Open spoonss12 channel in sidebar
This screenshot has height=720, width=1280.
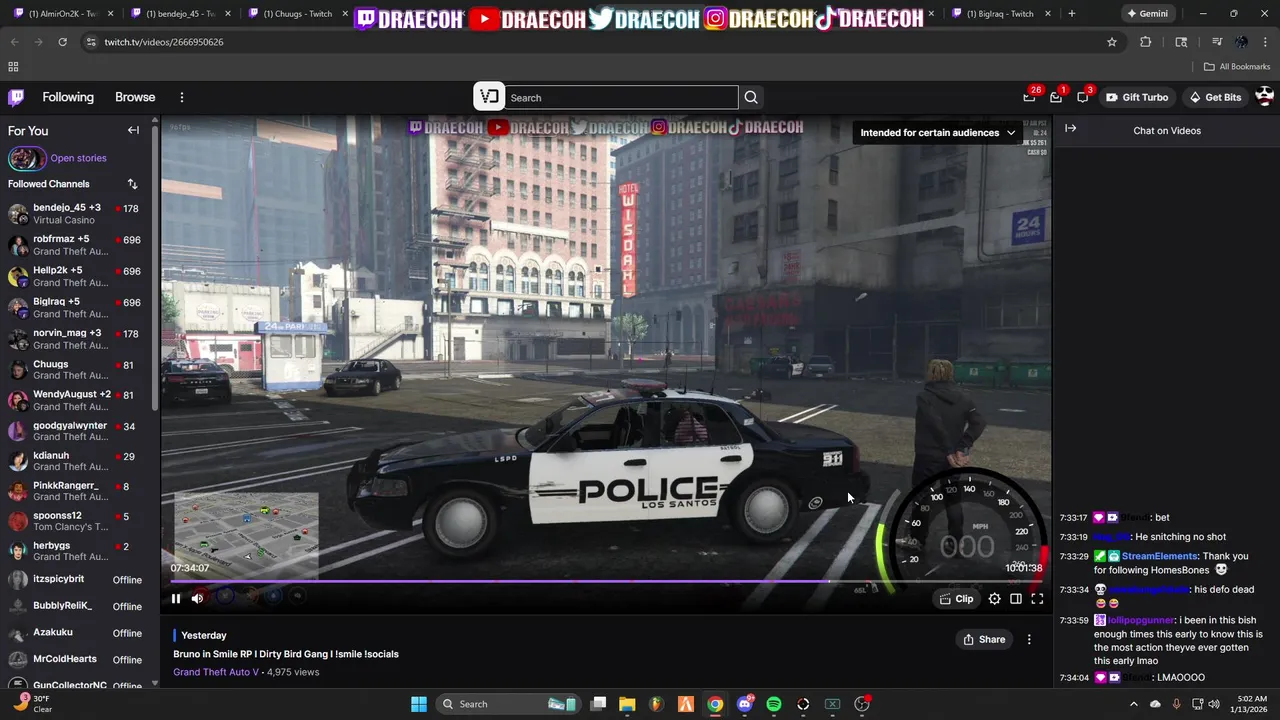pyautogui.click(x=78, y=521)
